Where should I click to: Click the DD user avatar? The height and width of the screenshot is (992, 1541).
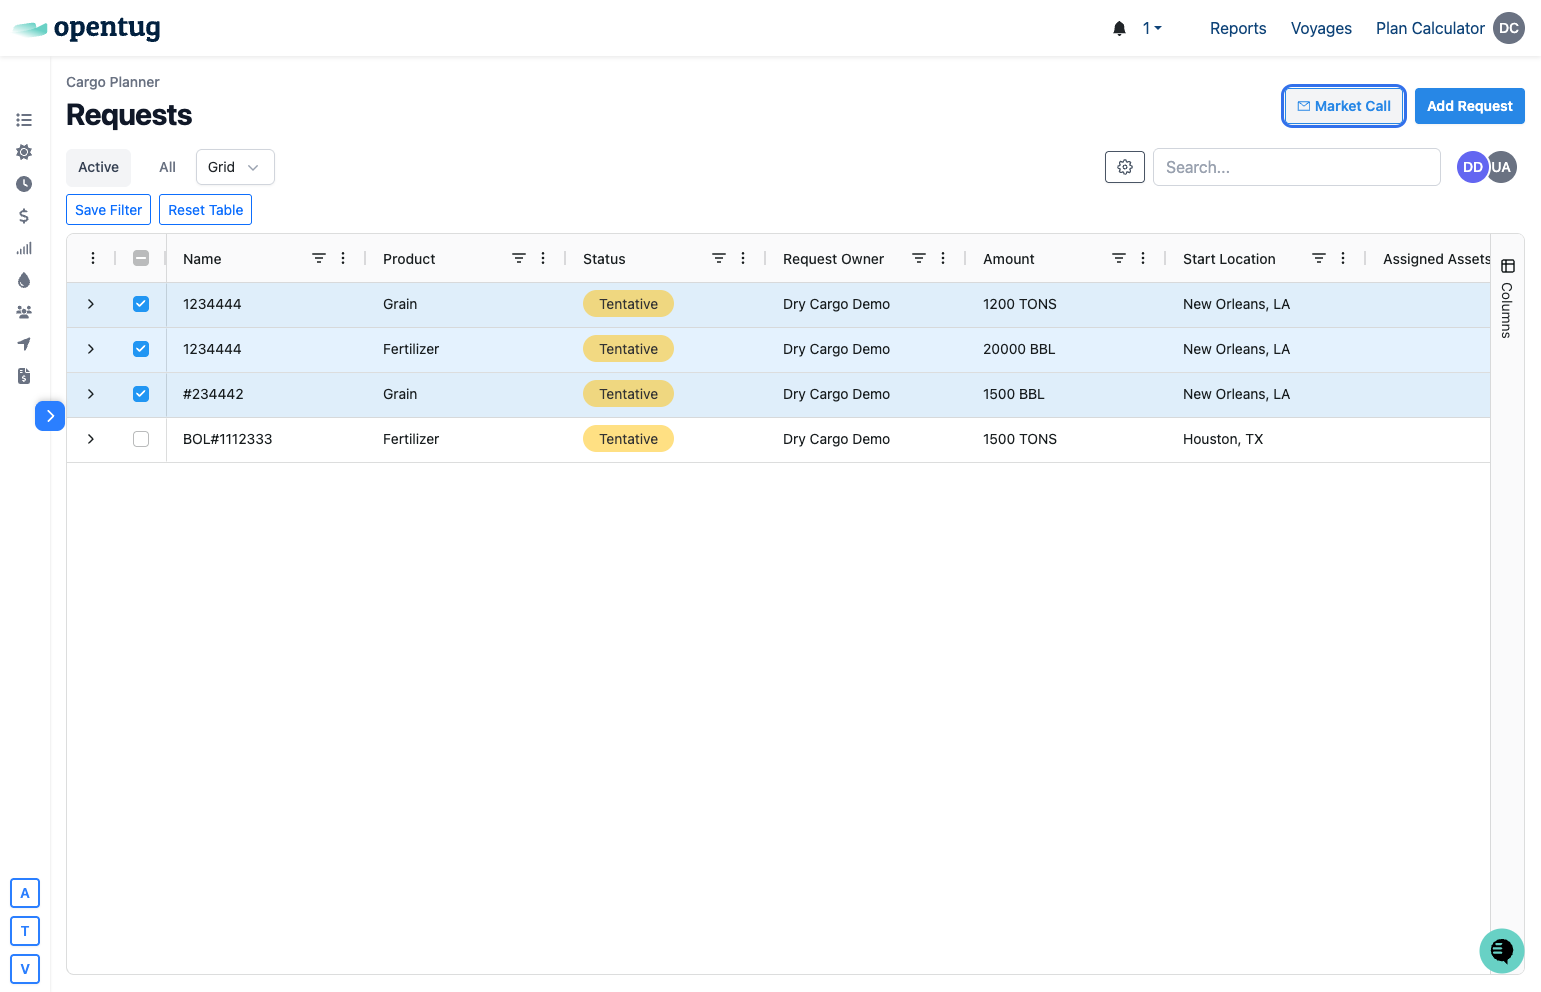tap(1472, 167)
